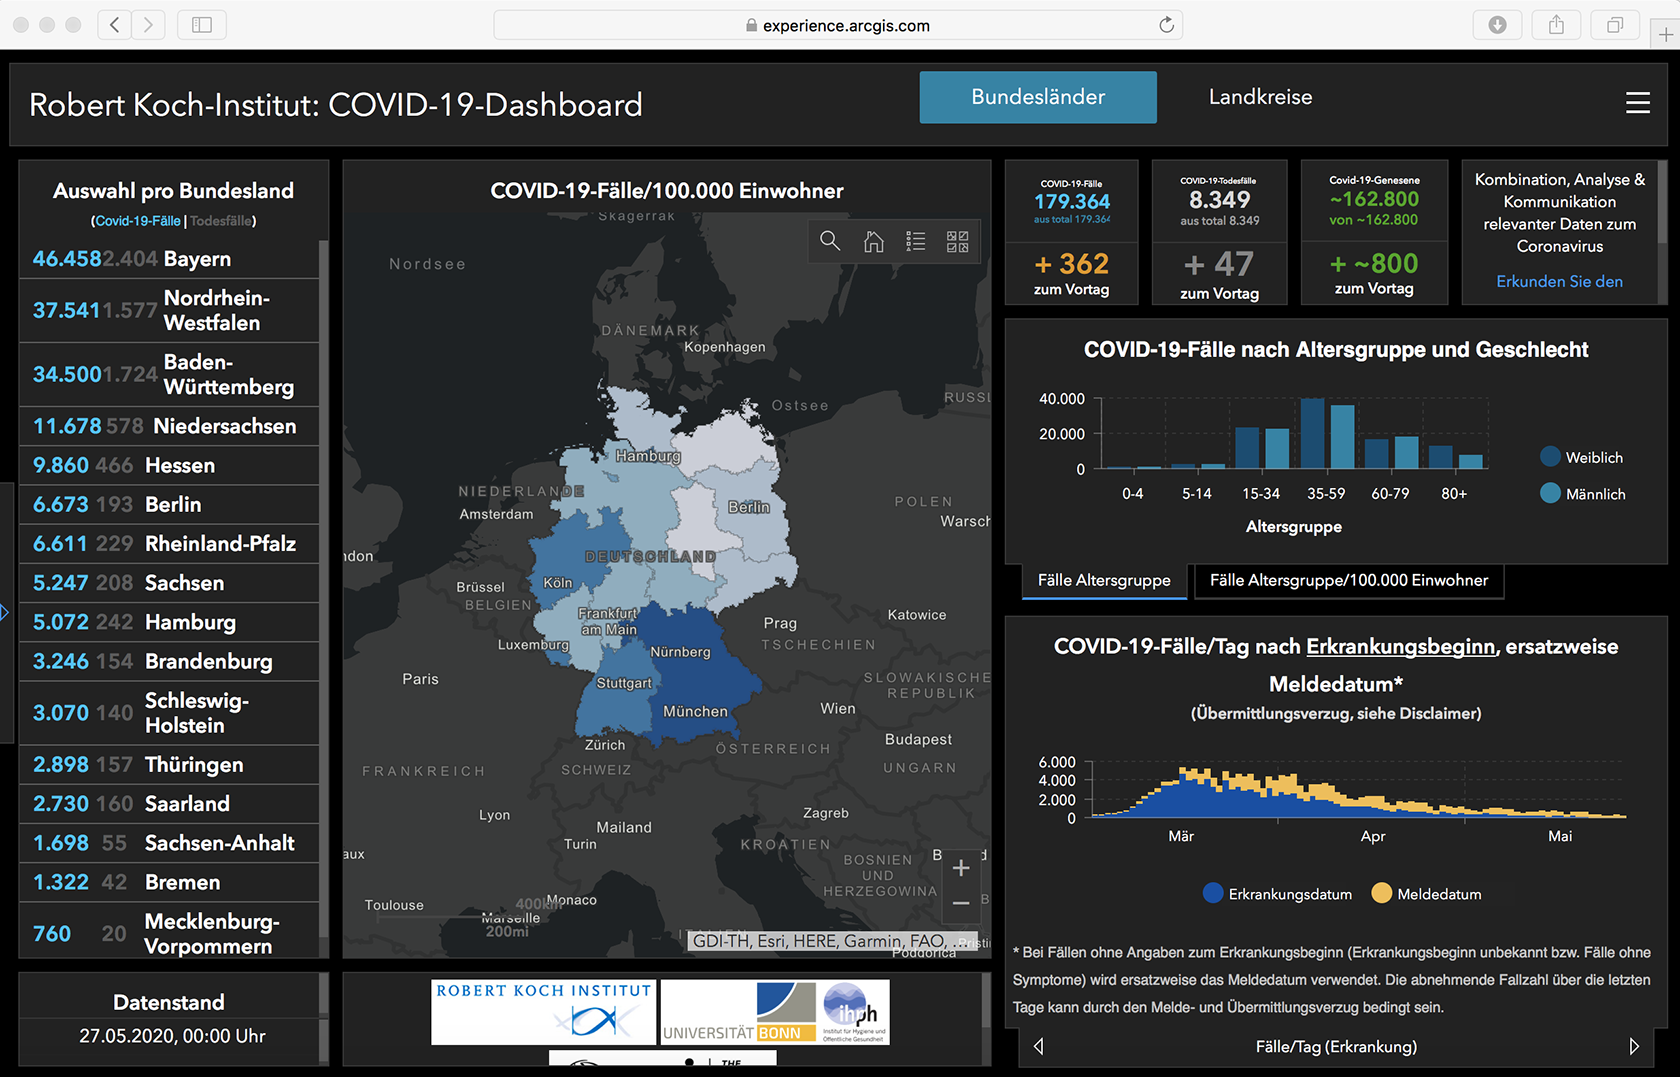Toggle Erkrankungsdatum series in the chart legend
Screen dimensions: 1680x1077
tap(1277, 894)
